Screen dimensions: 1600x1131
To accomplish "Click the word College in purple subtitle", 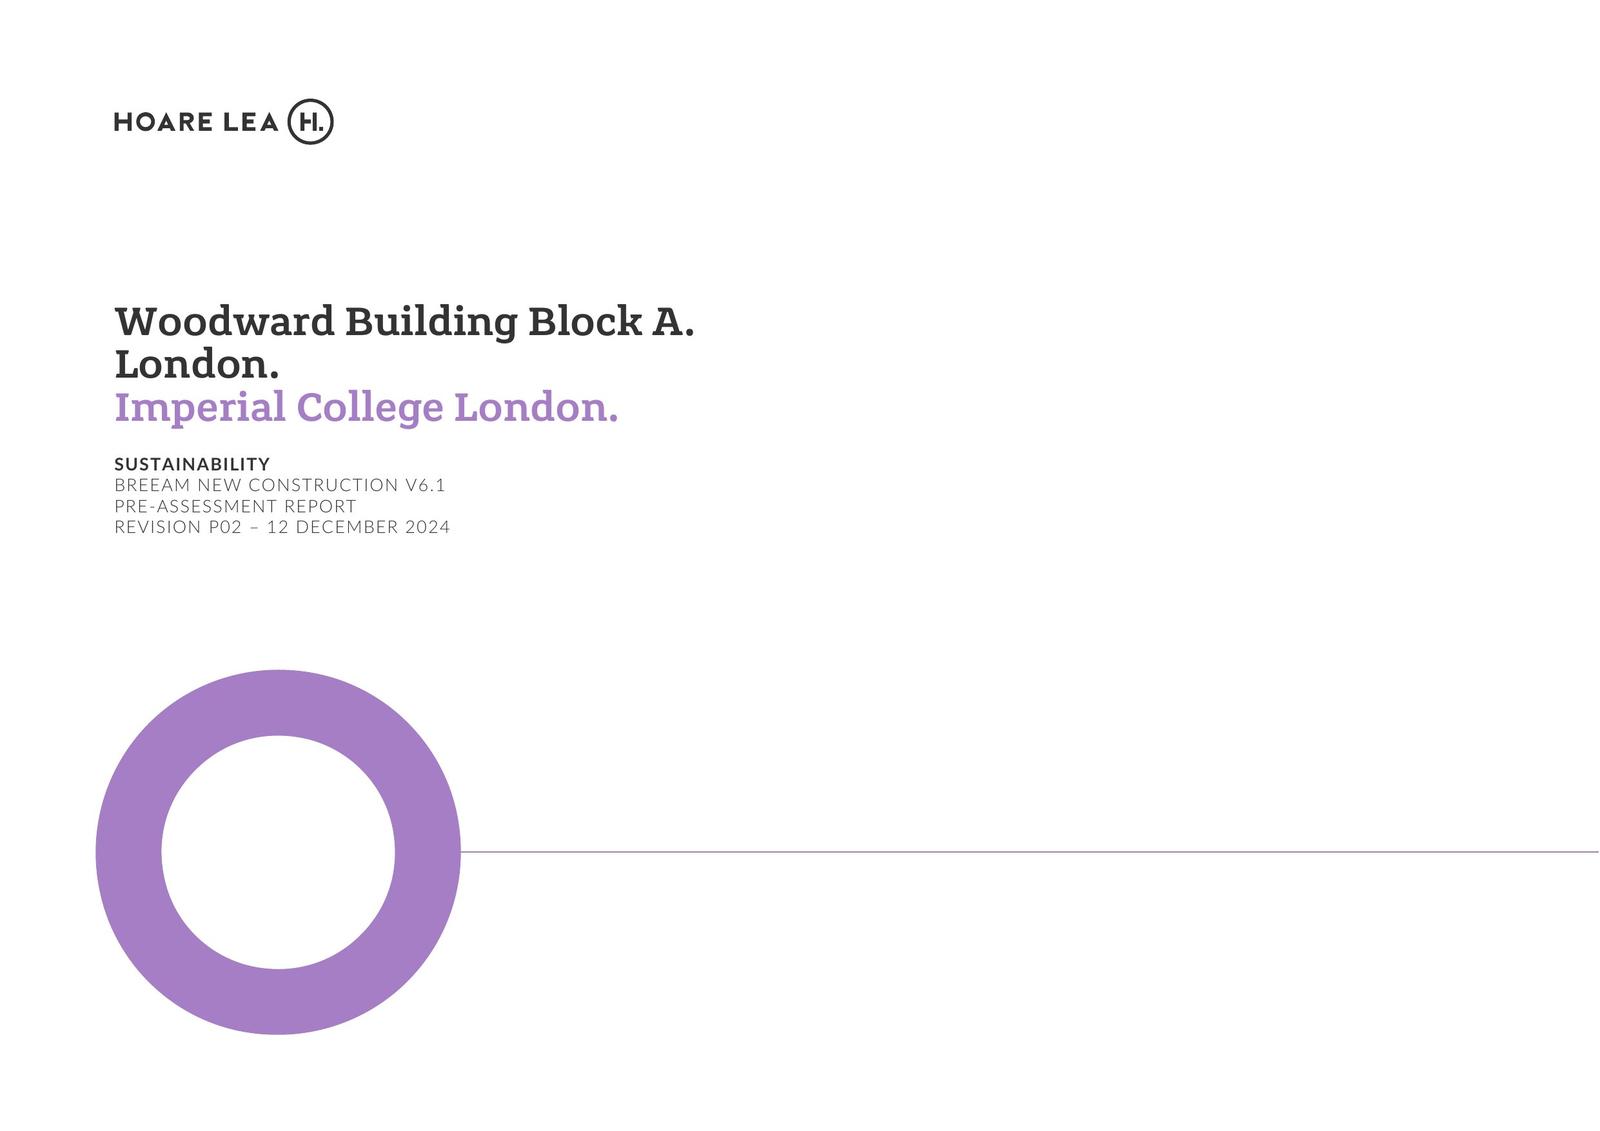I will tap(370, 408).
